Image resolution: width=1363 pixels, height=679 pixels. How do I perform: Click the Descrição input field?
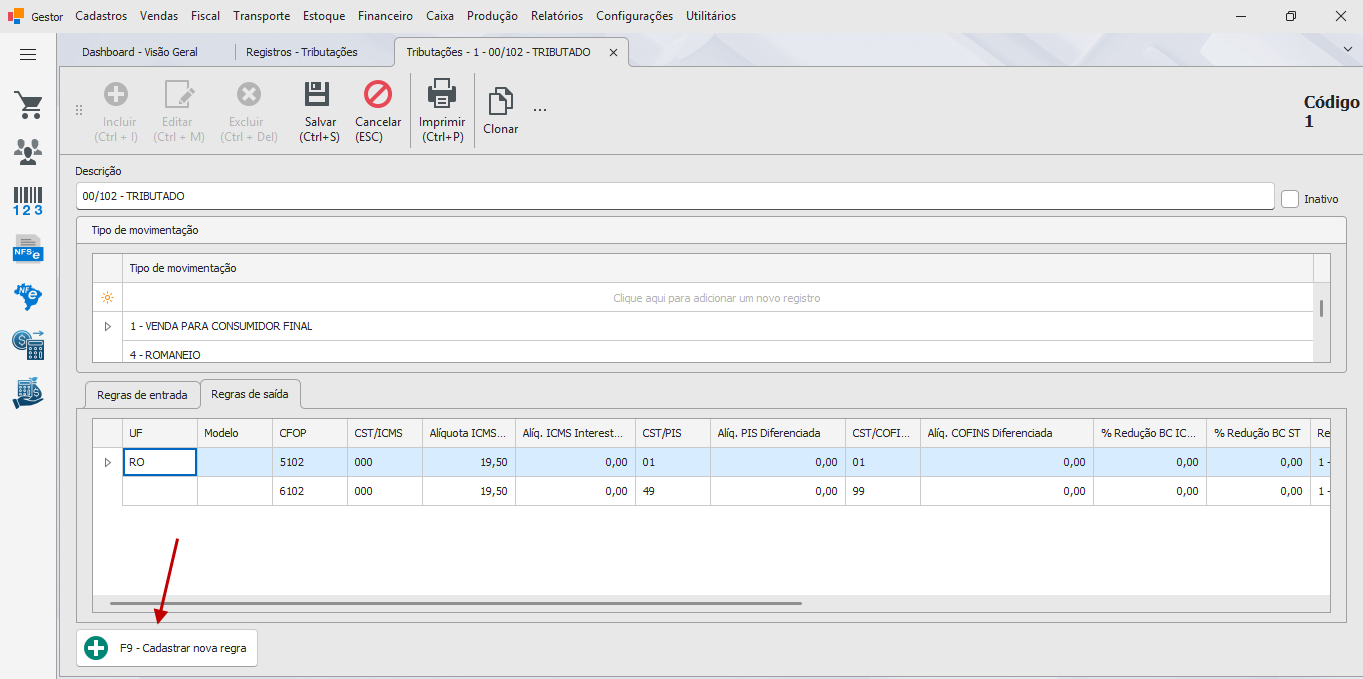point(675,196)
